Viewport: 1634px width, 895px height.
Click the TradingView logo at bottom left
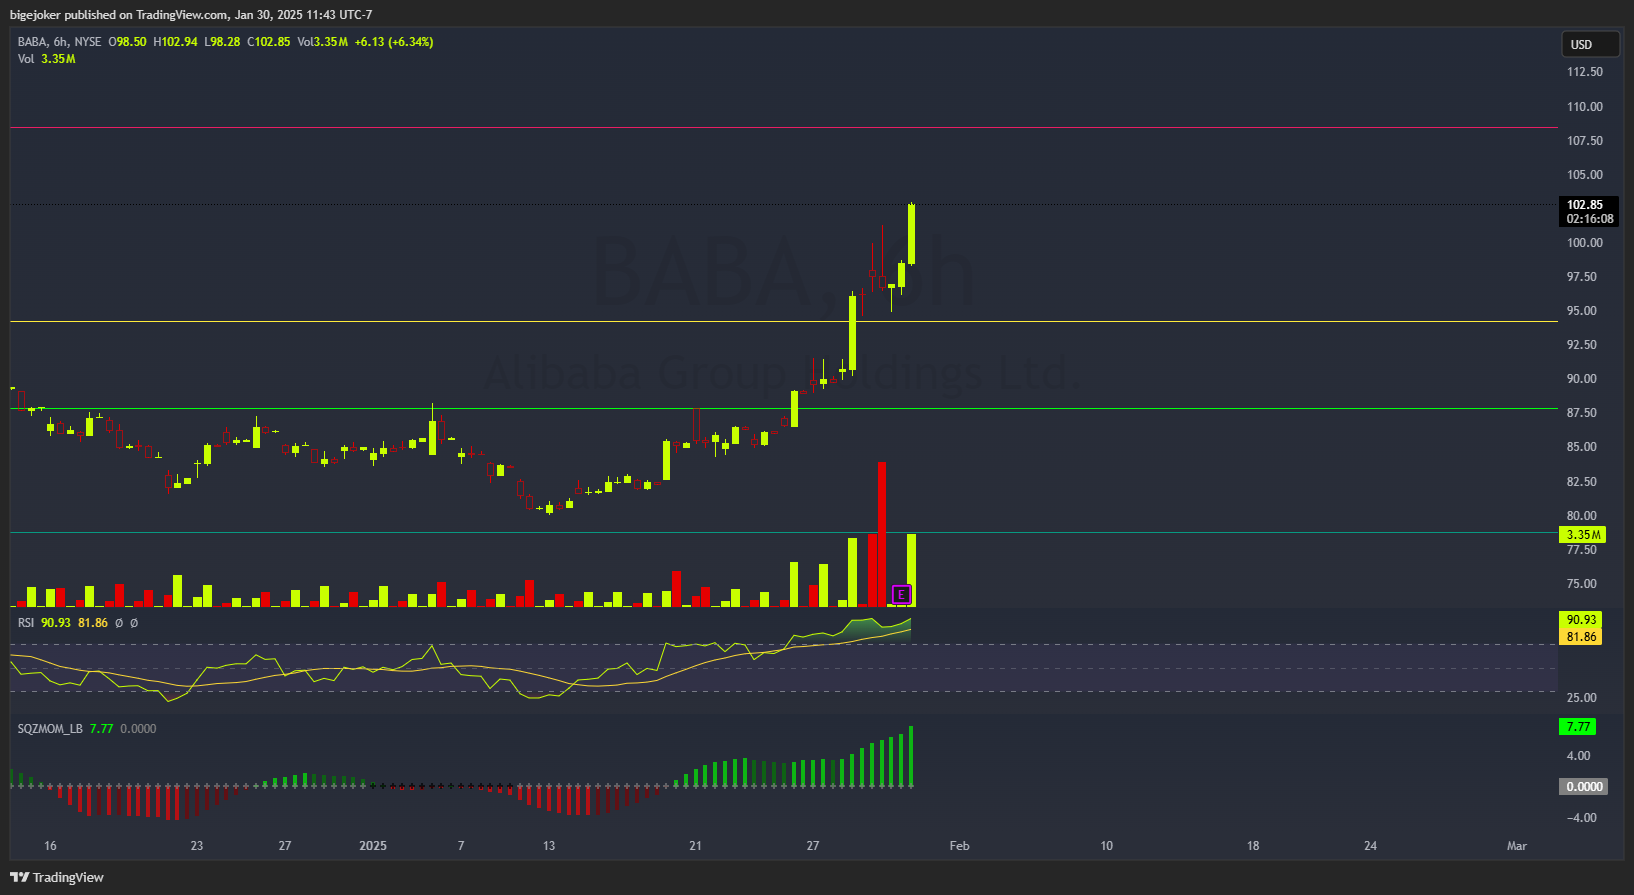click(57, 877)
